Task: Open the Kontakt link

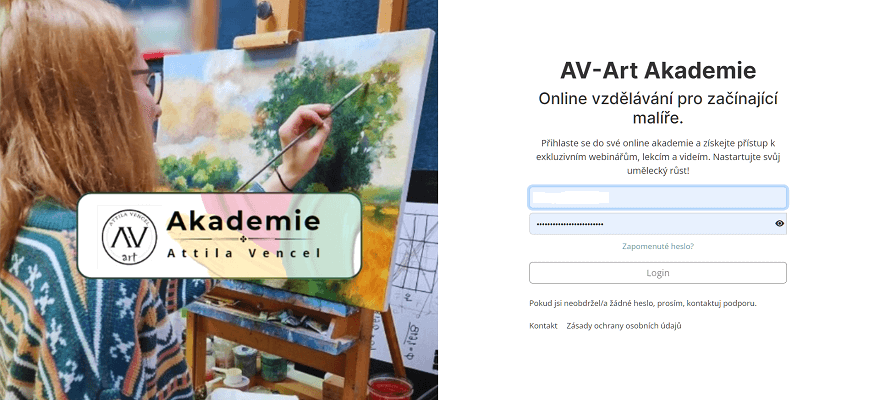Action: click(x=543, y=326)
